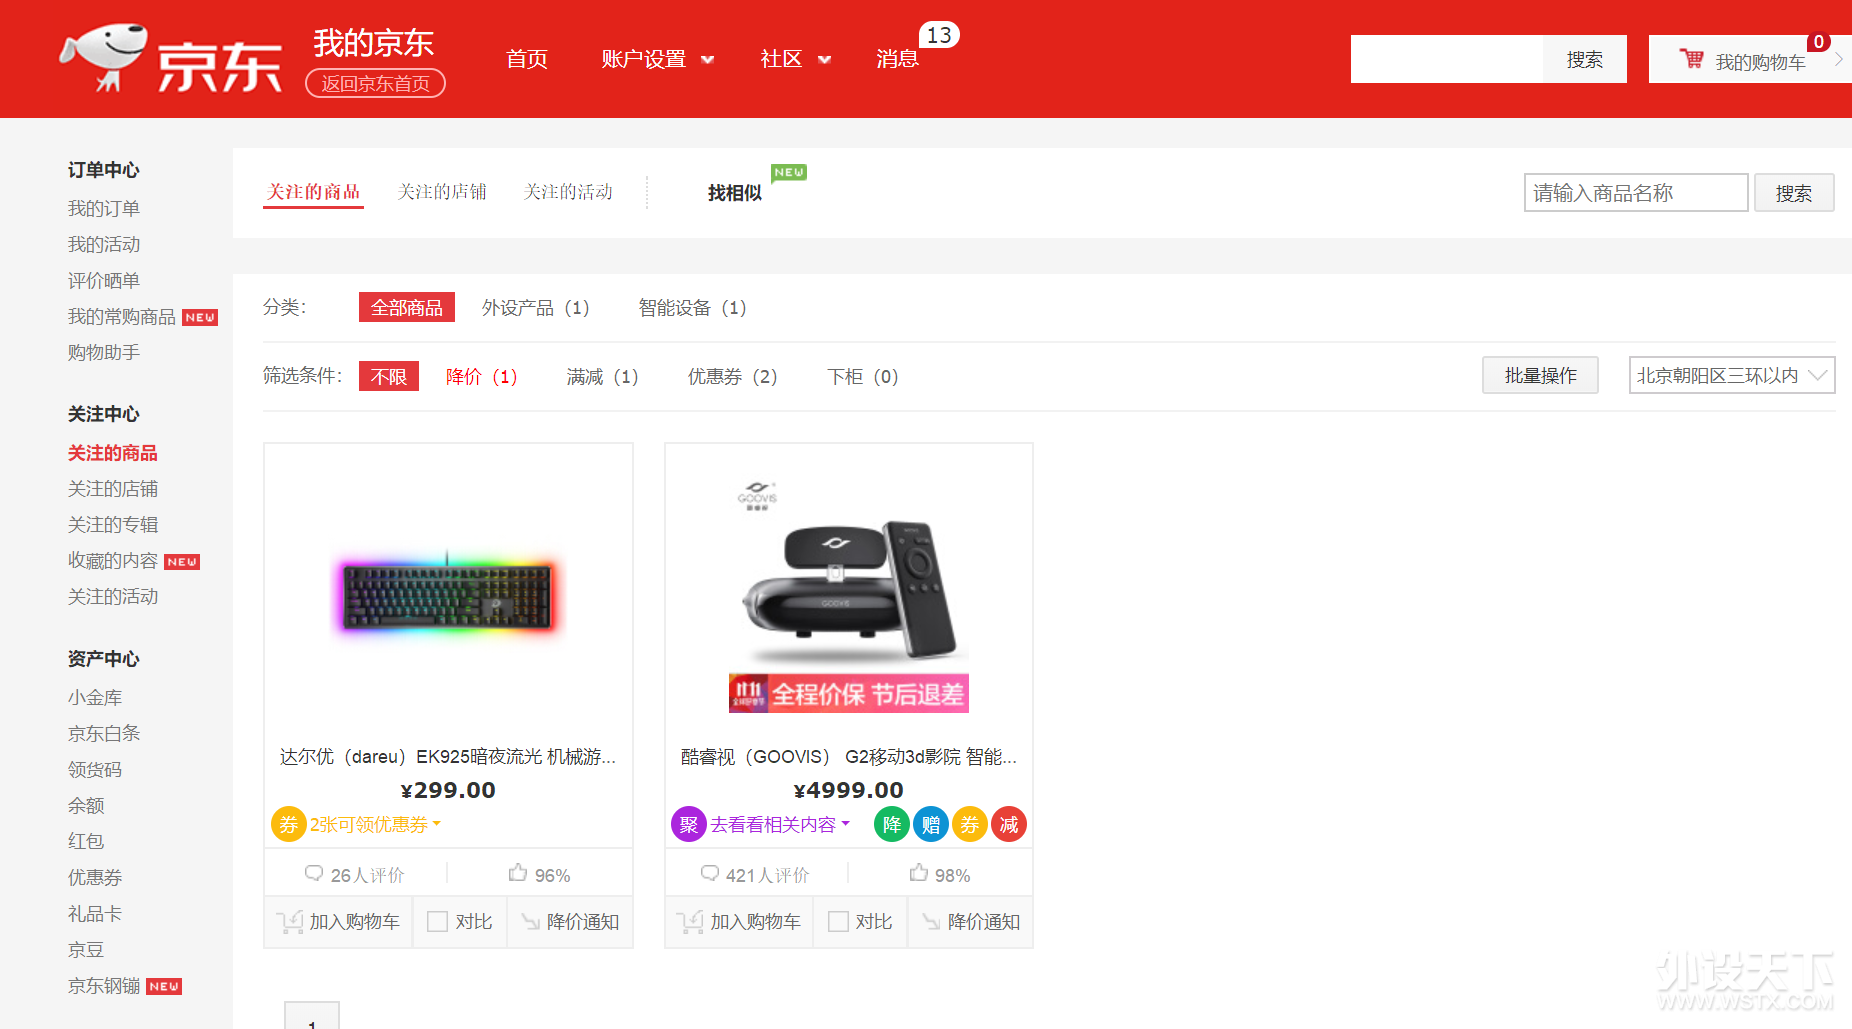The width and height of the screenshot is (1852, 1029).
Task: Filter by 降价 (1)
Action: 482,376
